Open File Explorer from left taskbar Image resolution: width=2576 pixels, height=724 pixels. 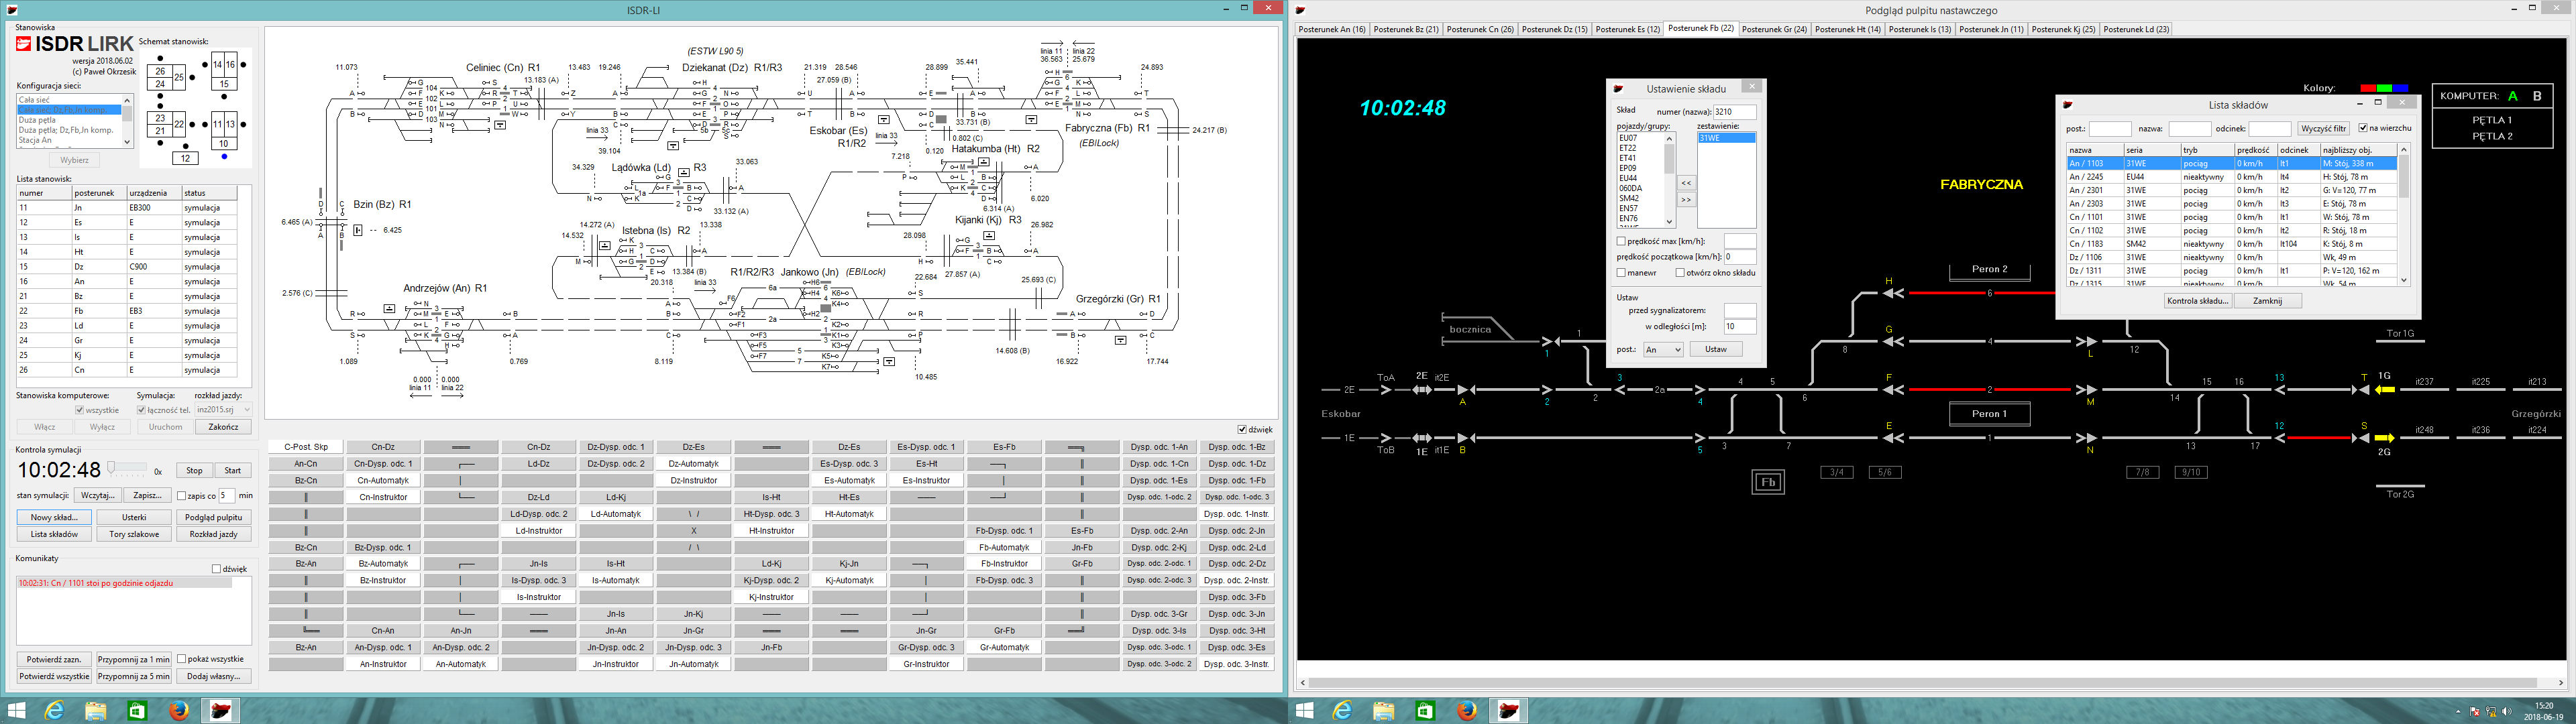95,711
